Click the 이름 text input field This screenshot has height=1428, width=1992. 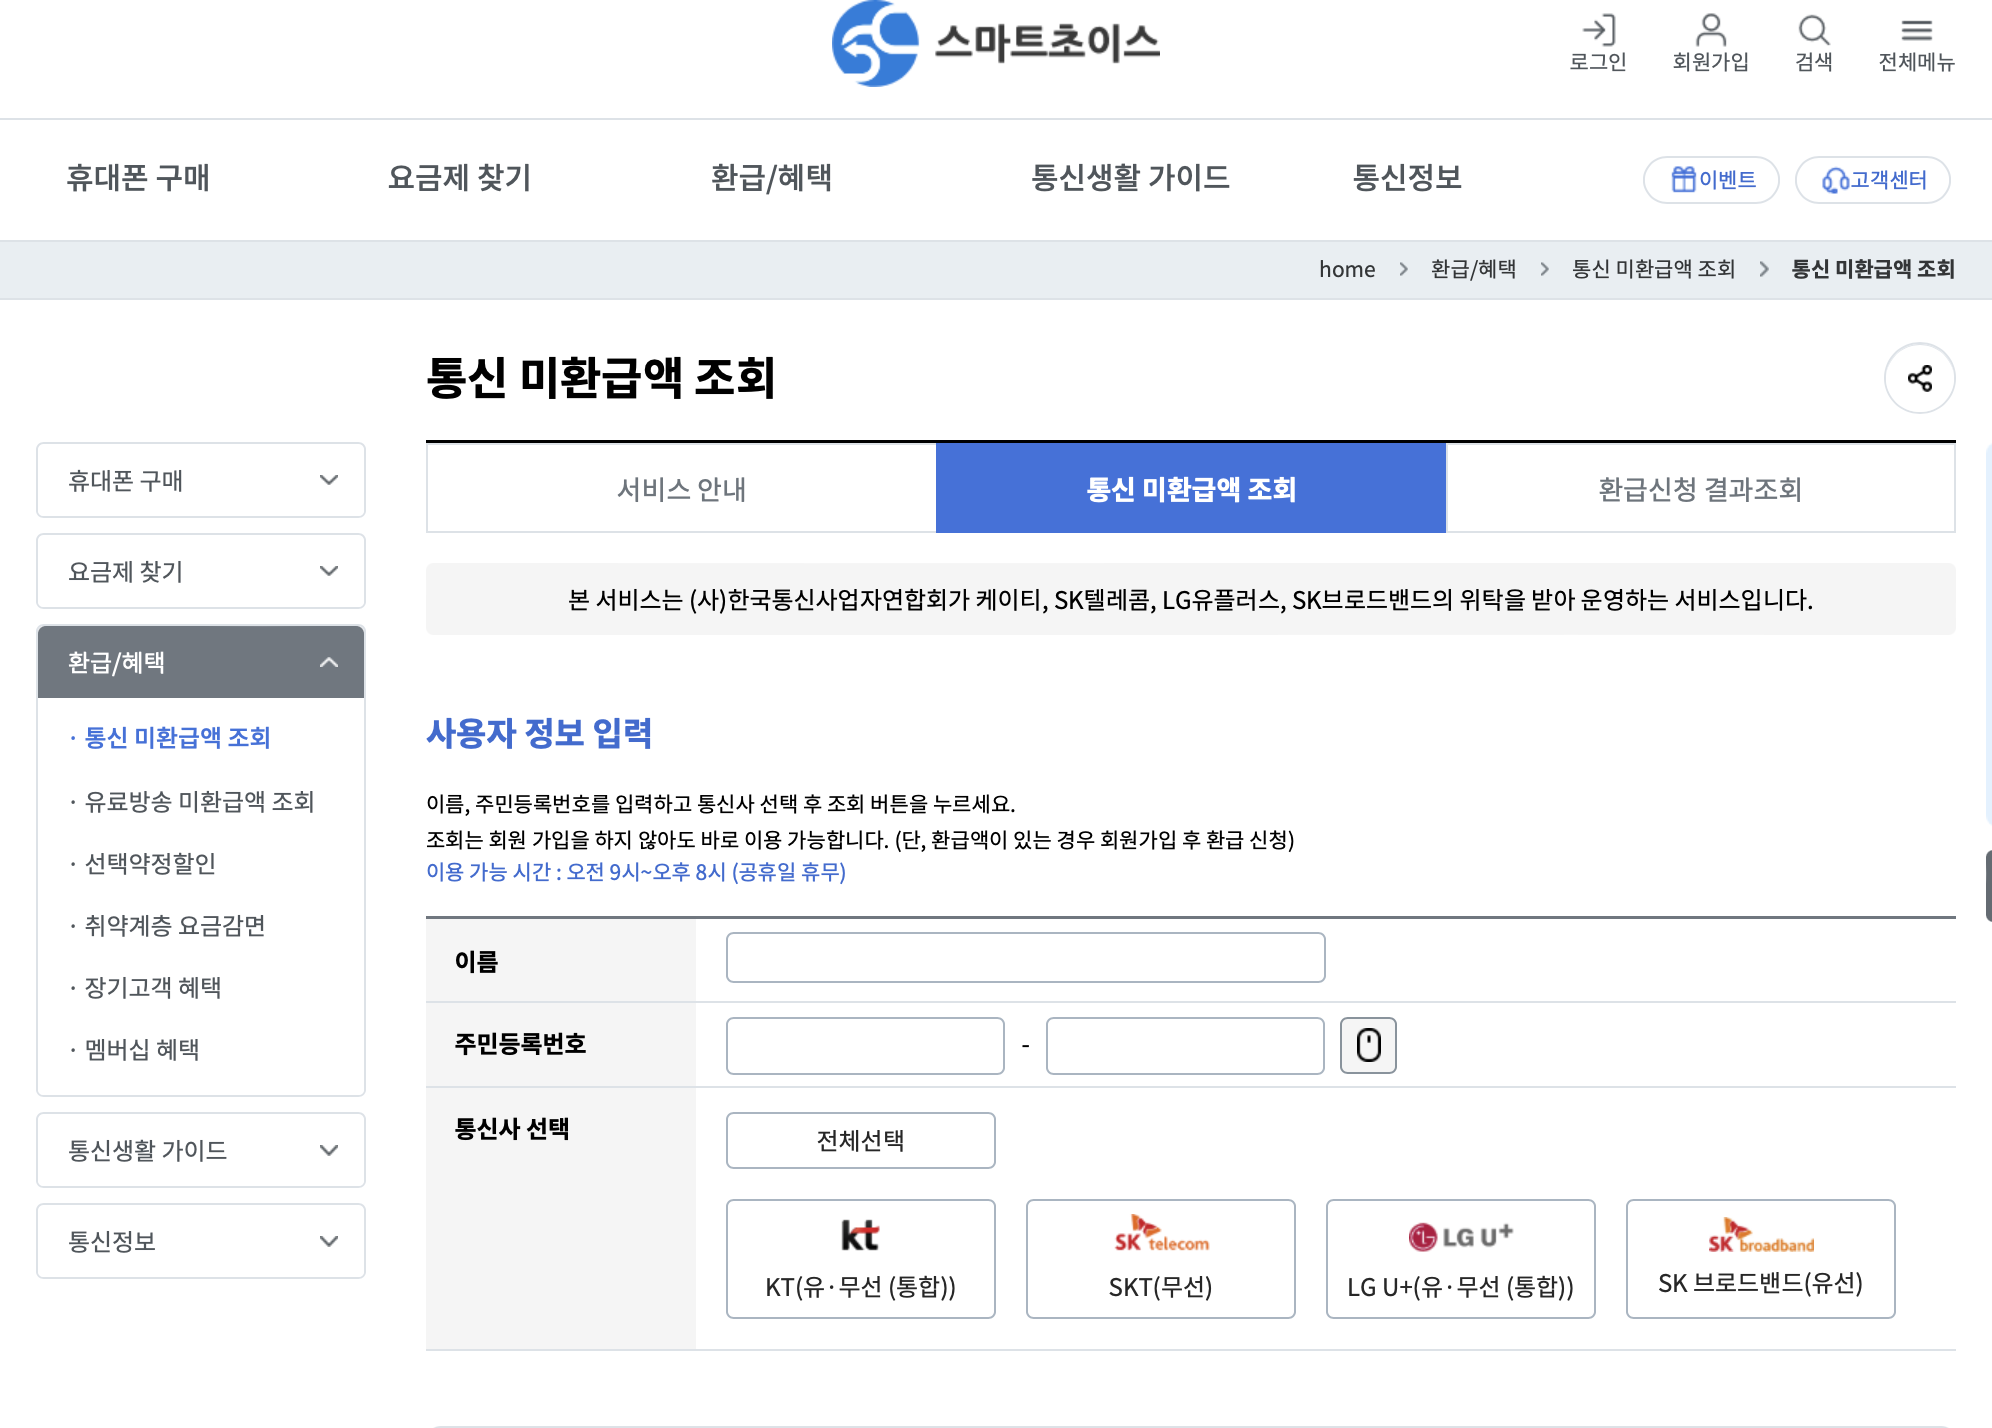pos(1024,958)
